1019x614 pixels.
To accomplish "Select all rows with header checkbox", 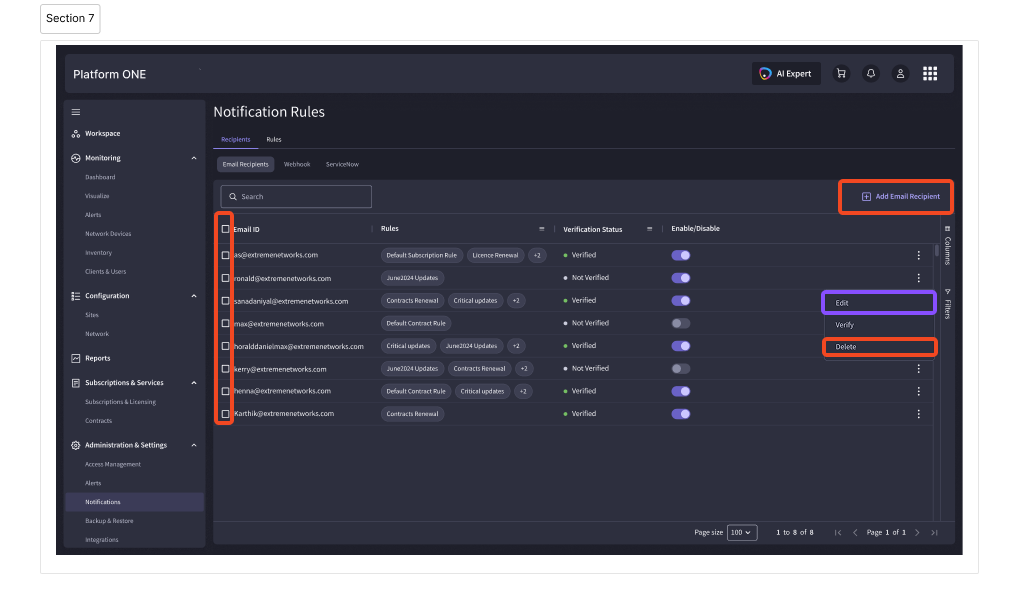I will coord(225,229).
